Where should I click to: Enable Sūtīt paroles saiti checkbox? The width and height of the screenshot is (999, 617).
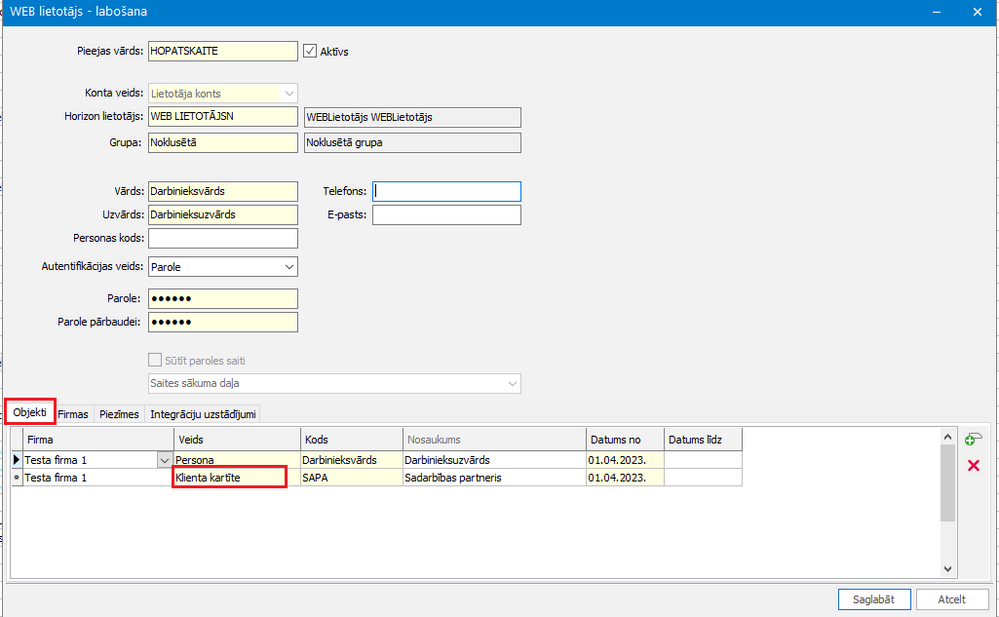pos(155,360)
